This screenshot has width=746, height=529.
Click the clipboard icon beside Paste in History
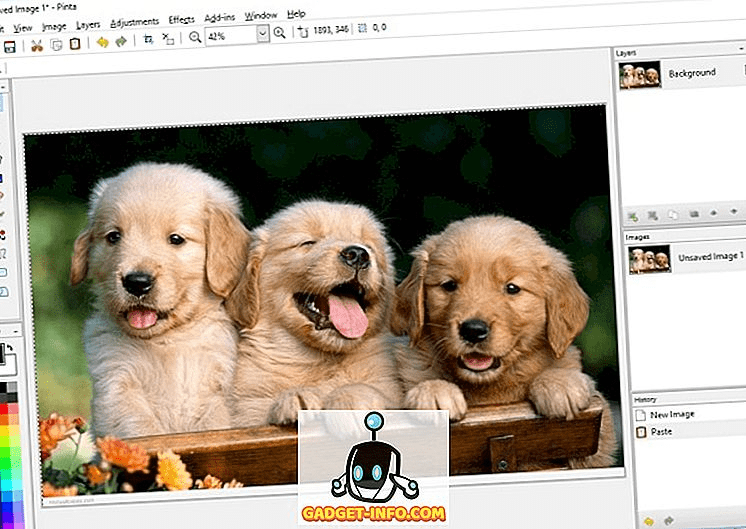pos(641,432)
